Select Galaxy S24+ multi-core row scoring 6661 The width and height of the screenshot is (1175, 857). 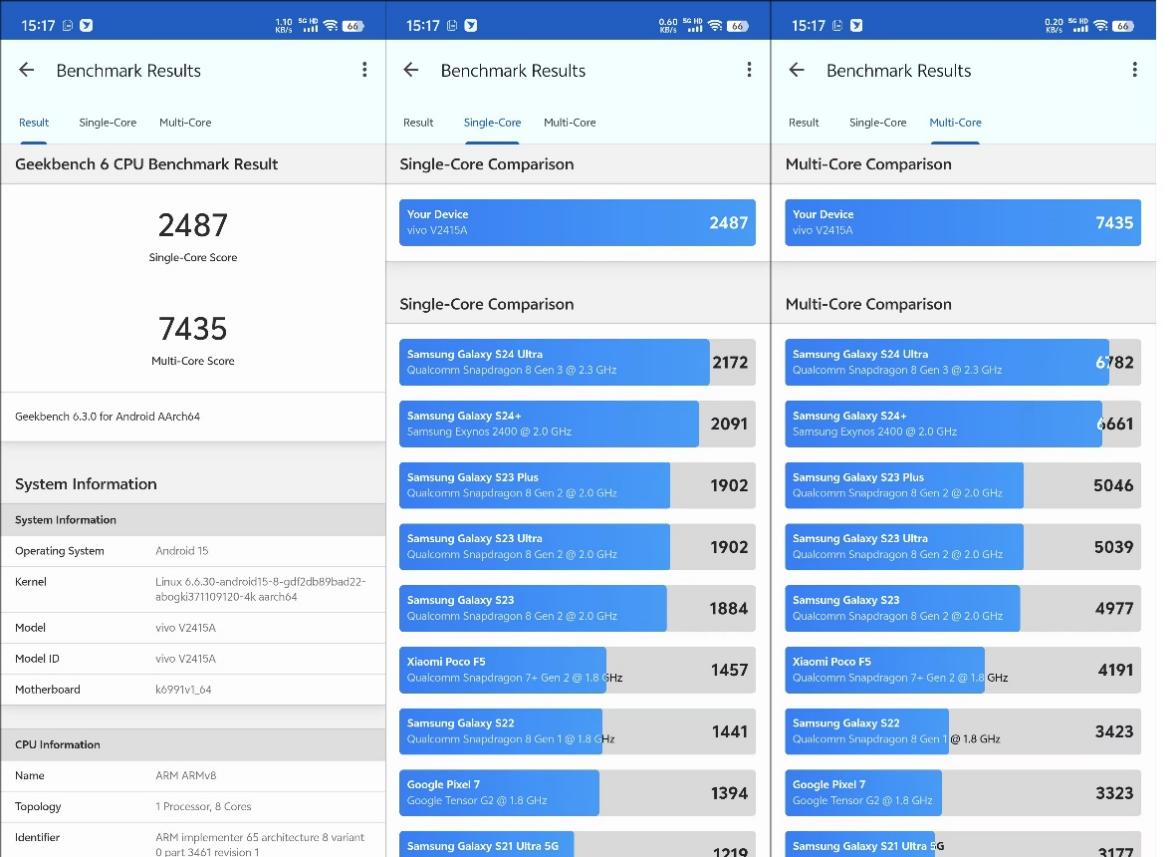click(x=963, y=424)
